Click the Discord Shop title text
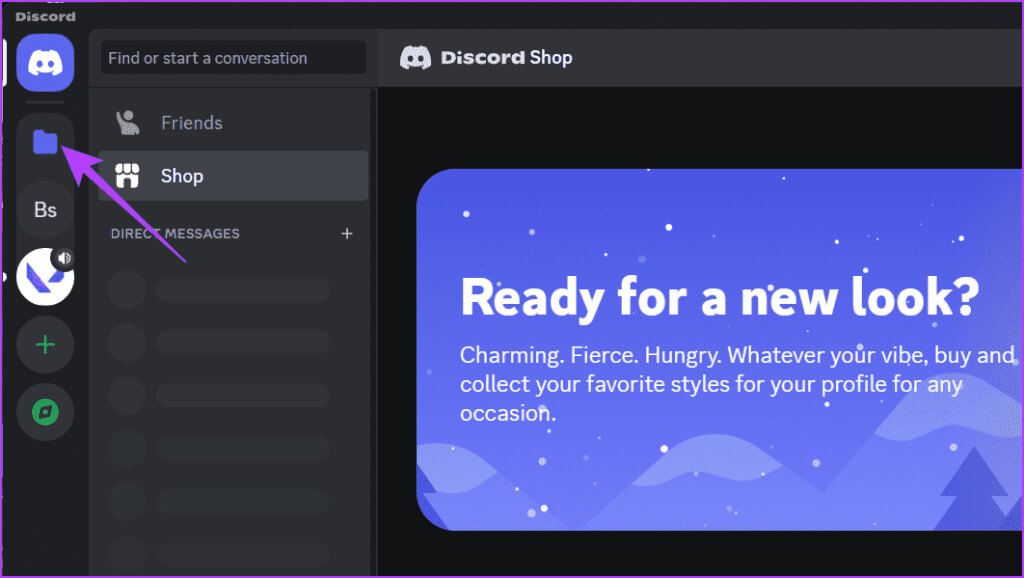The width and height of the screenshot is (1024, 578). (x=507, y=57)
